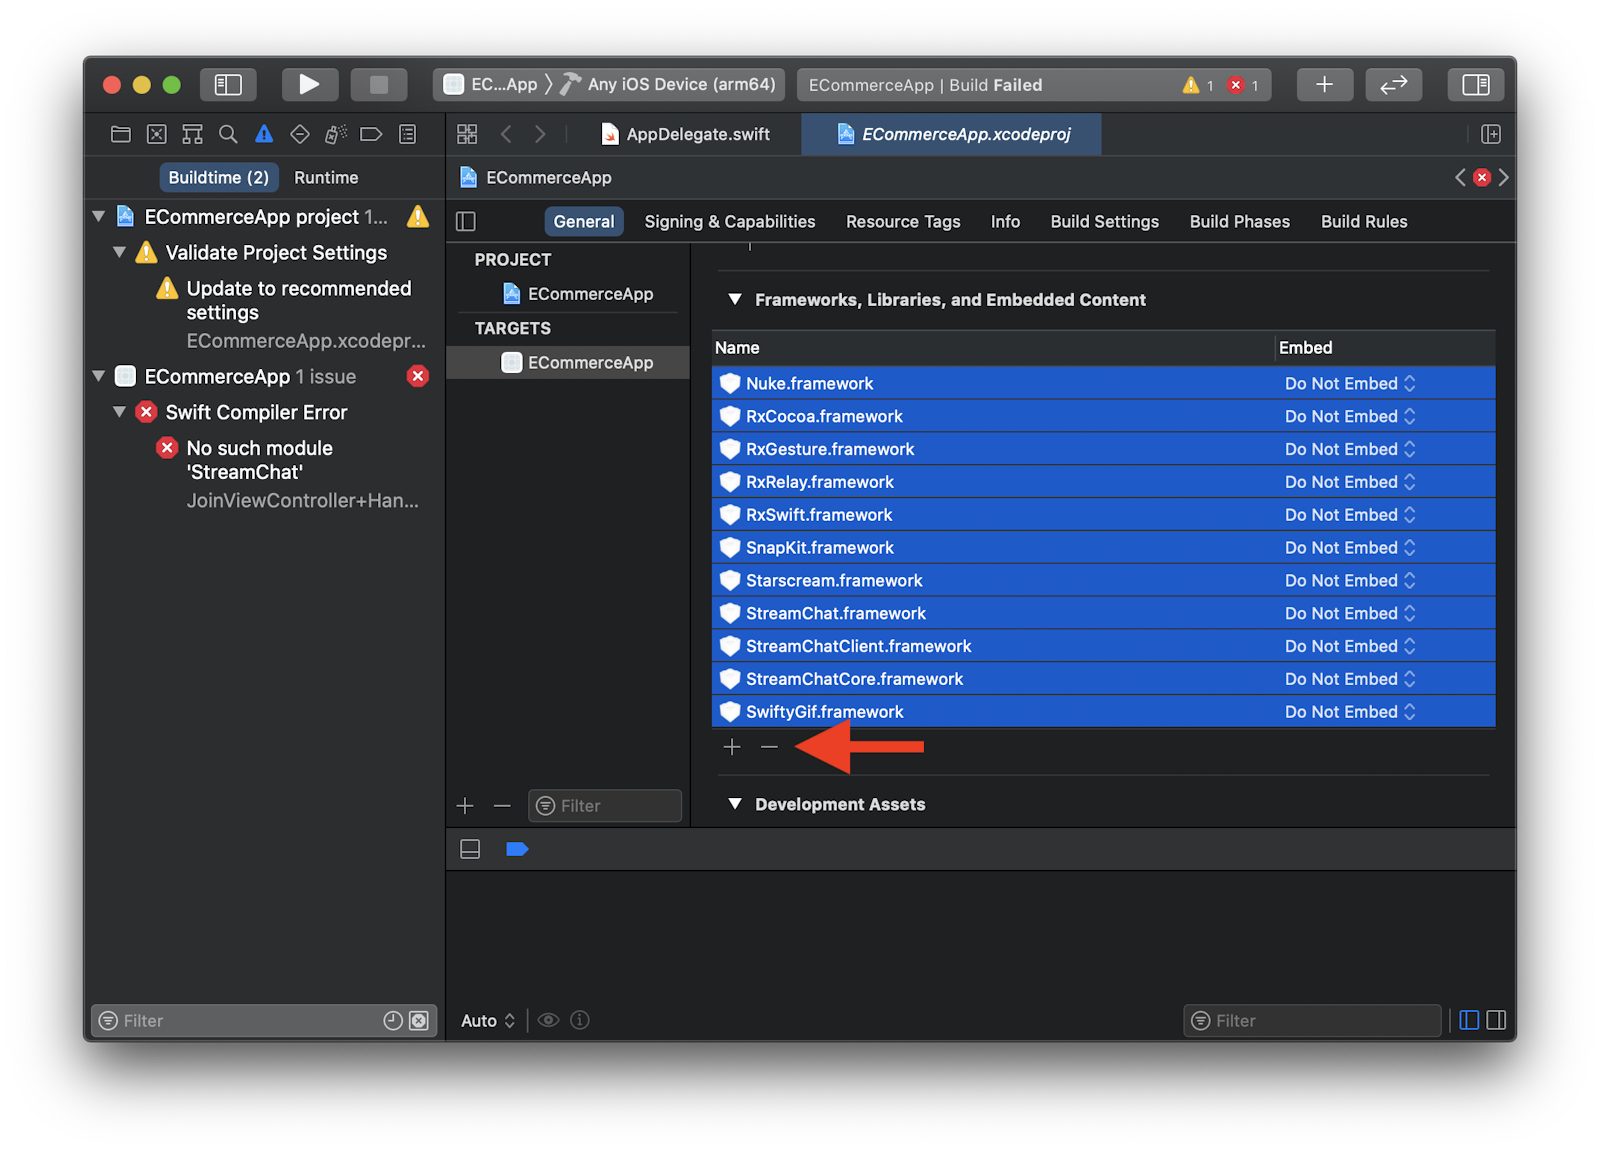
Task: Switch to the Runtime issues filter
Action: [x=326, y=177]
